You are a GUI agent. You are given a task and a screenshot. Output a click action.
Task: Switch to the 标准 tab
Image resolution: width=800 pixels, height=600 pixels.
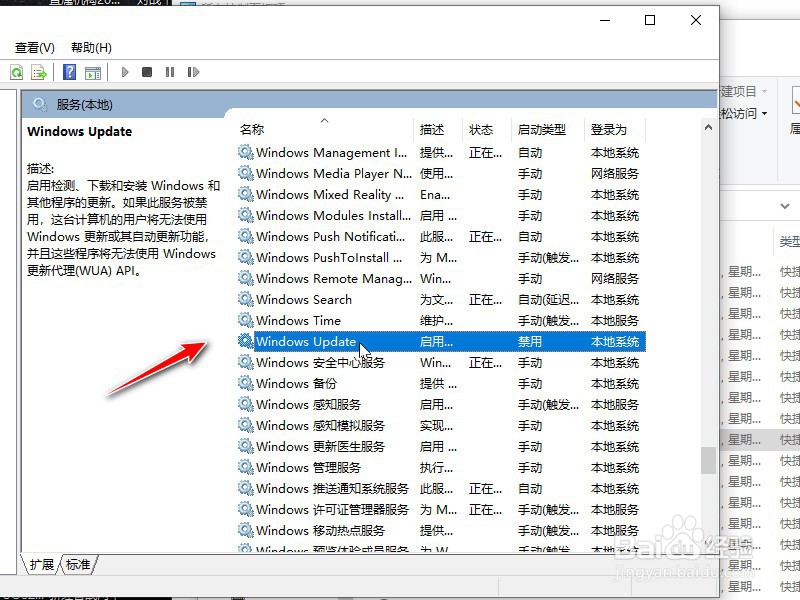click(78, 564)
